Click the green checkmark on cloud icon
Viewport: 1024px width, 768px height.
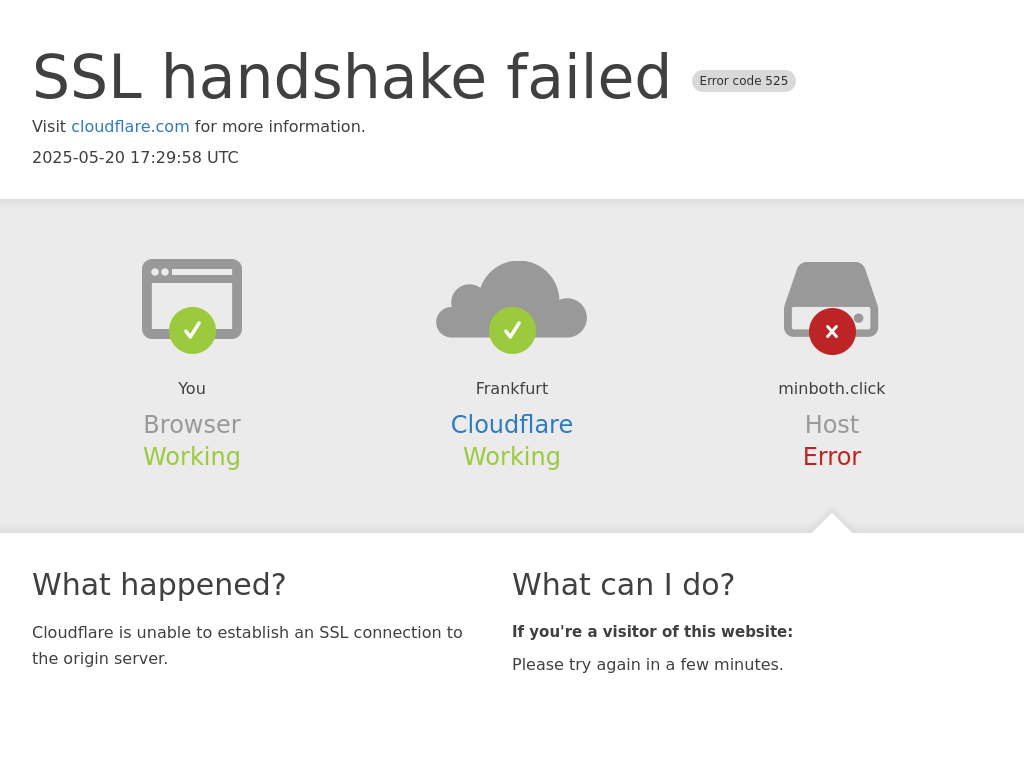coord(513,330)
